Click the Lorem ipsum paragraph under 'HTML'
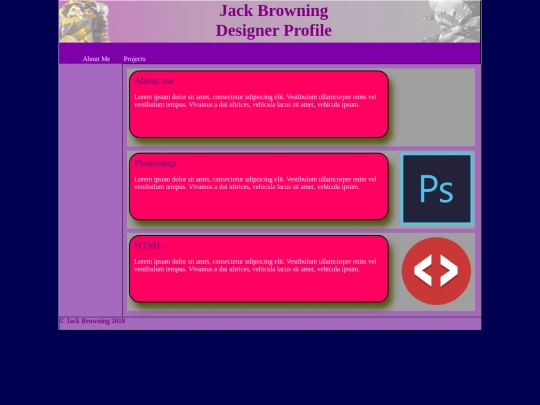Viewport: 540px width, 405px height. click(x=255, y=265)
